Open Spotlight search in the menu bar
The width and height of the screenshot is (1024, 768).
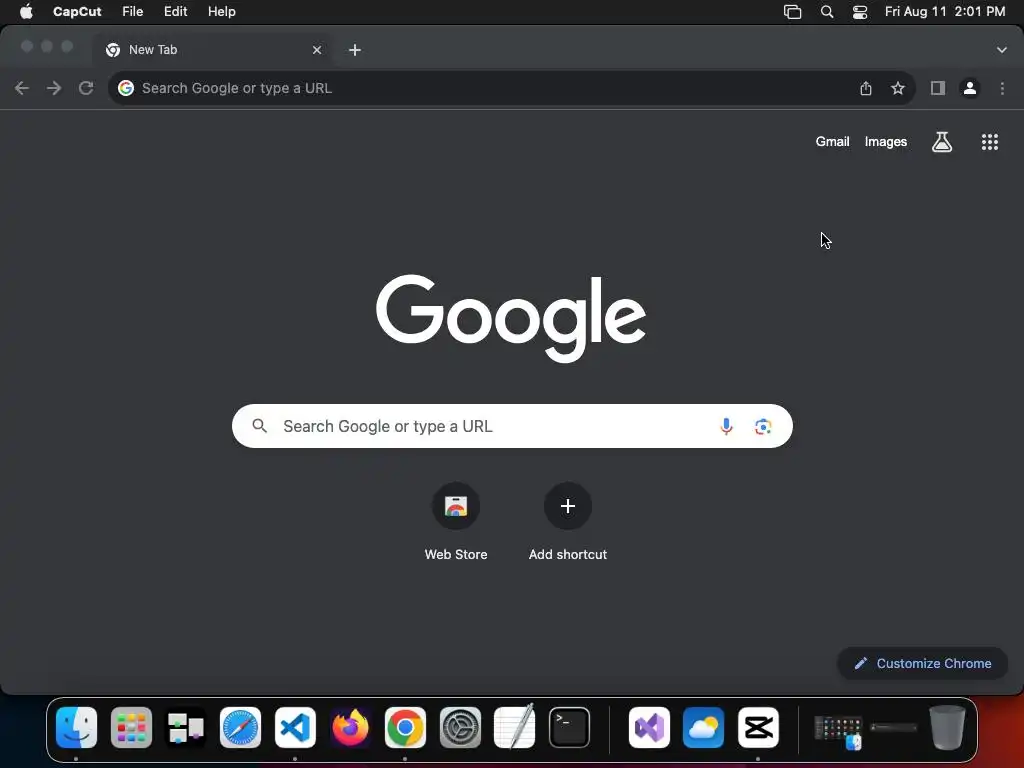(827, 12)
